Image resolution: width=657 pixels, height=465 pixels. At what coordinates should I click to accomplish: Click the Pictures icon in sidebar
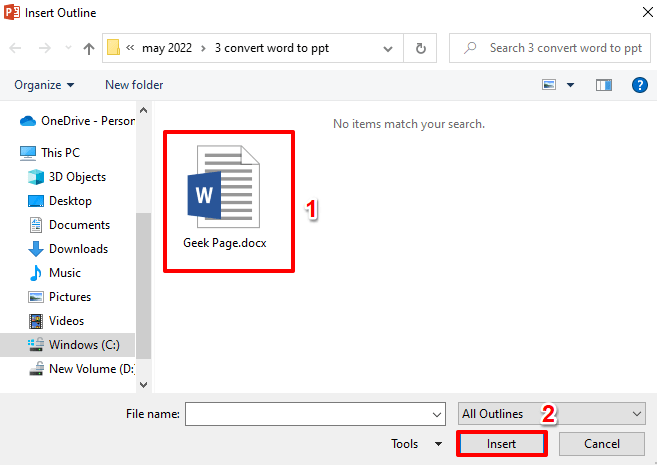36,297
